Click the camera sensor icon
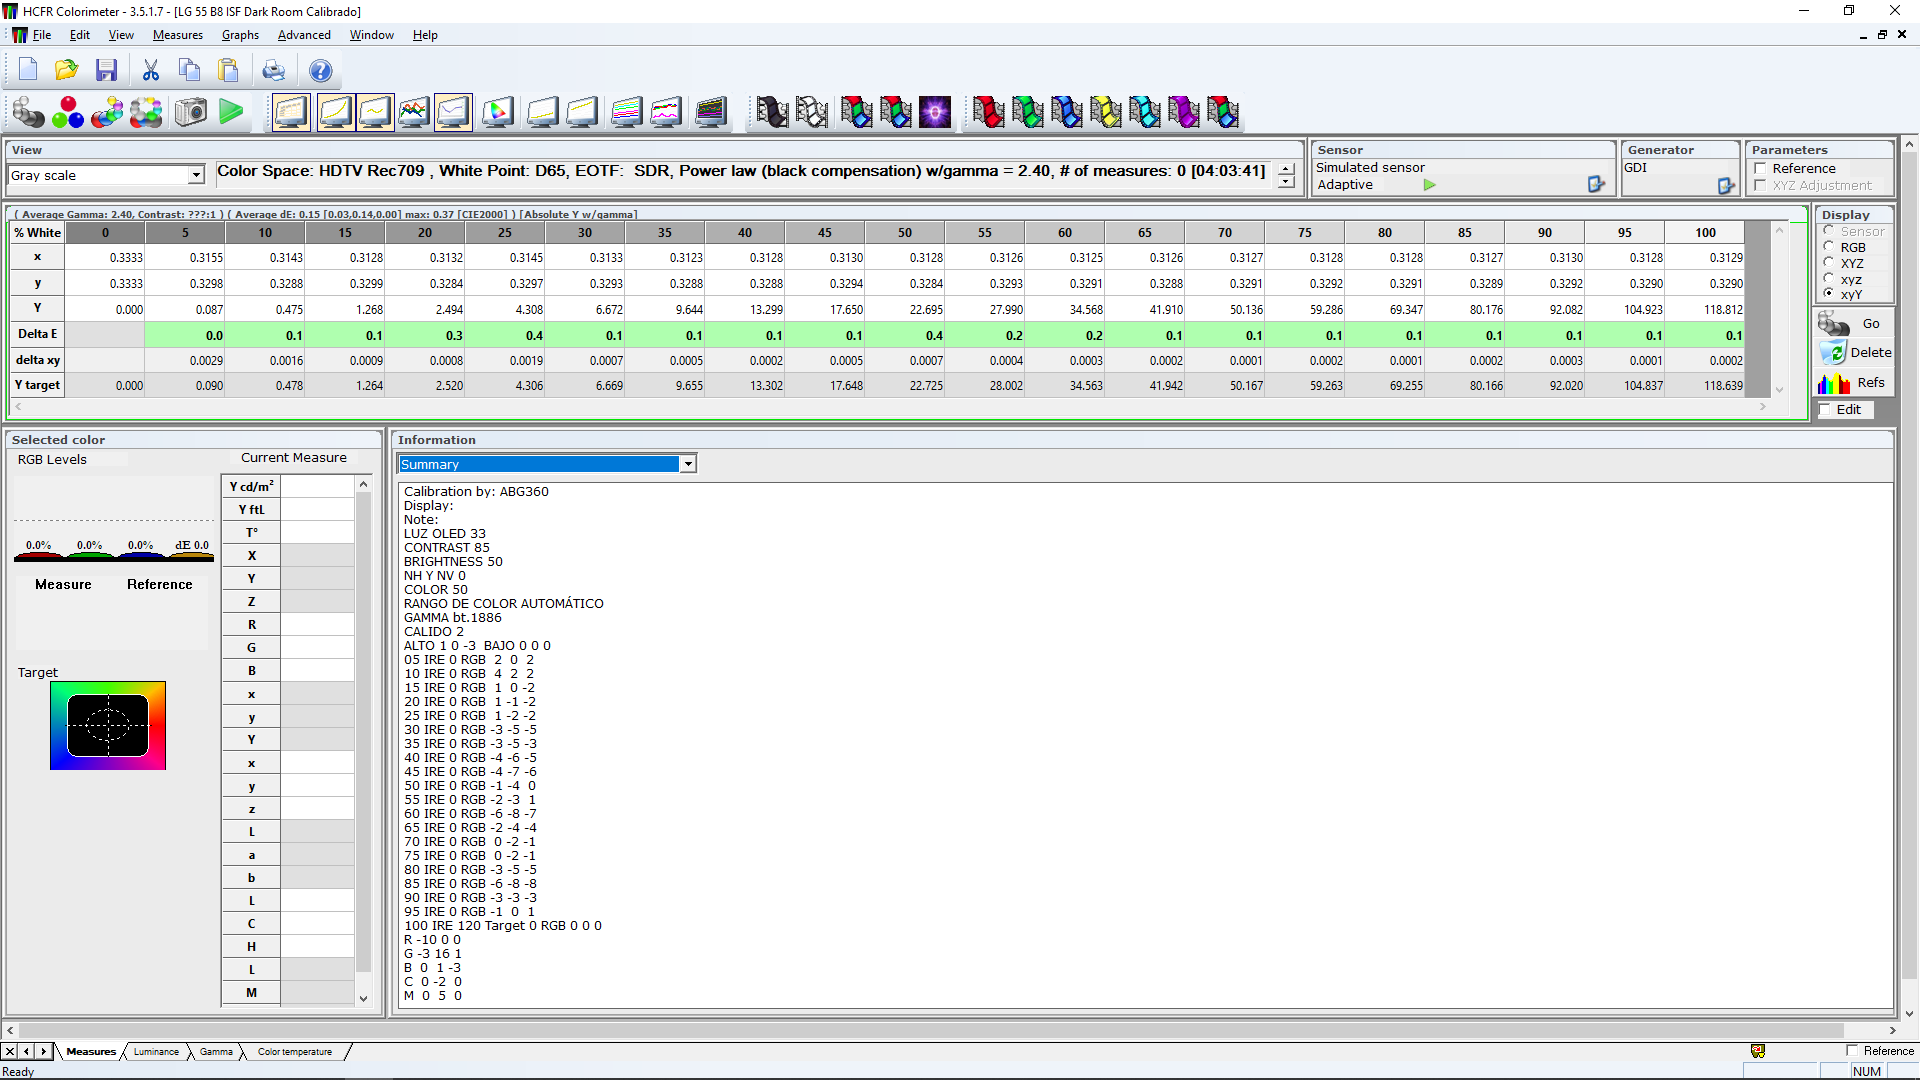This screenshot has height=1080, width=1920. pos(190,112)
